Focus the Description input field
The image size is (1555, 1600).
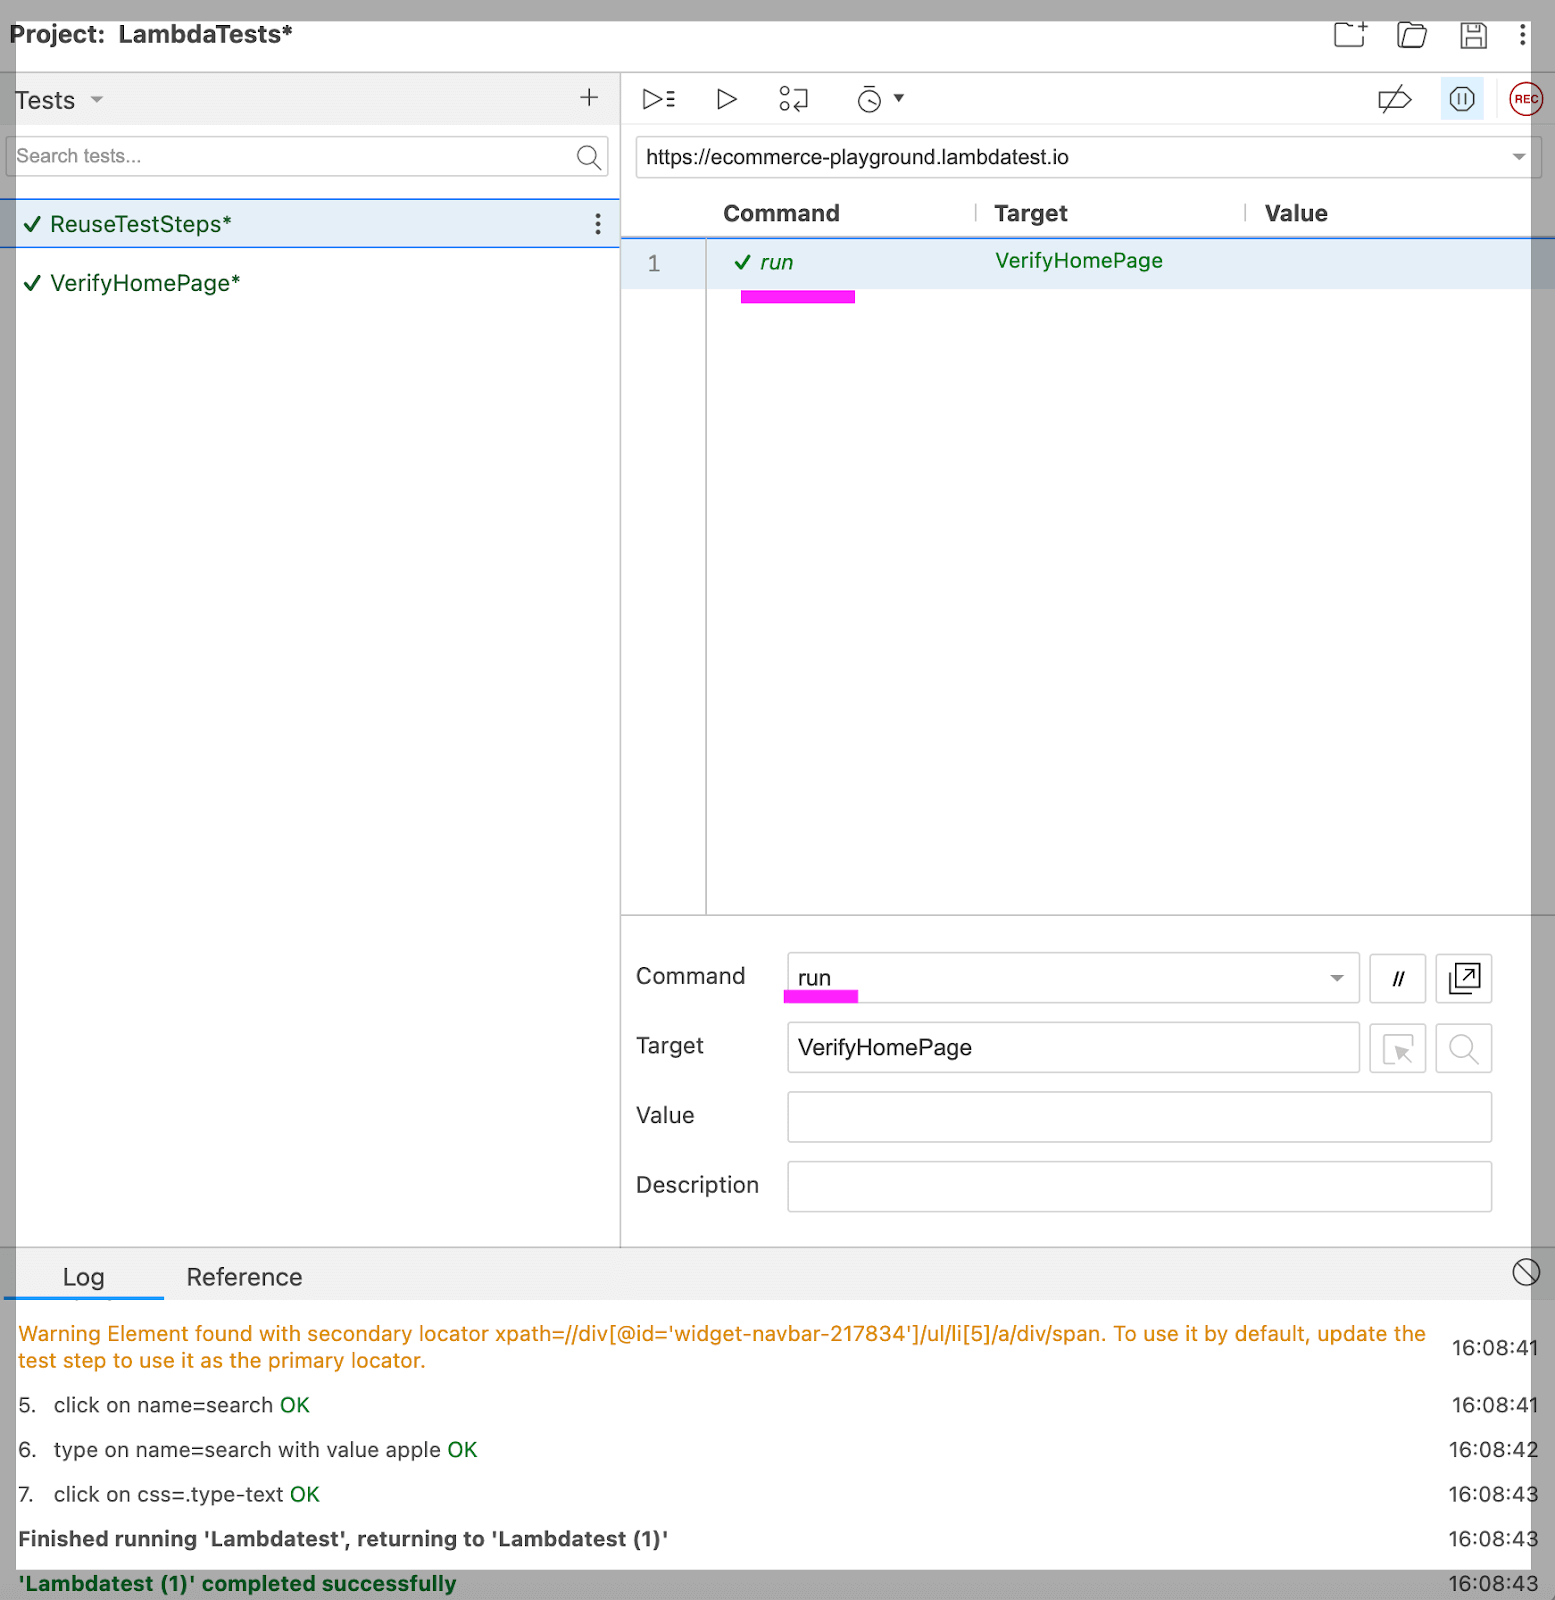click(1139, 1187)
